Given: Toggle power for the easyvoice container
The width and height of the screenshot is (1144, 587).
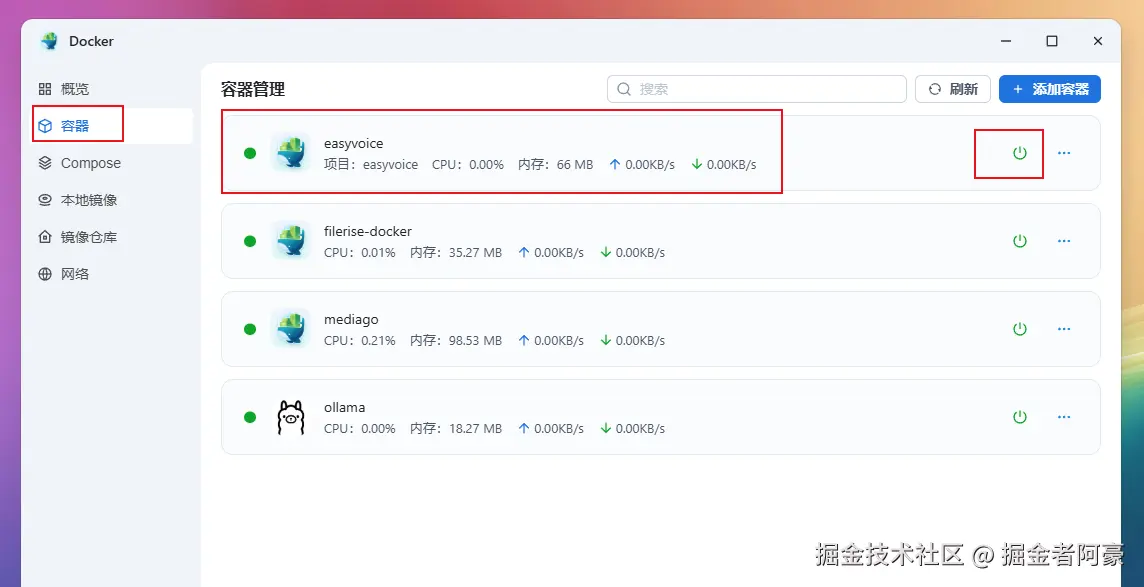Looking at the screenshot, I should click(x=1020, y=153).
